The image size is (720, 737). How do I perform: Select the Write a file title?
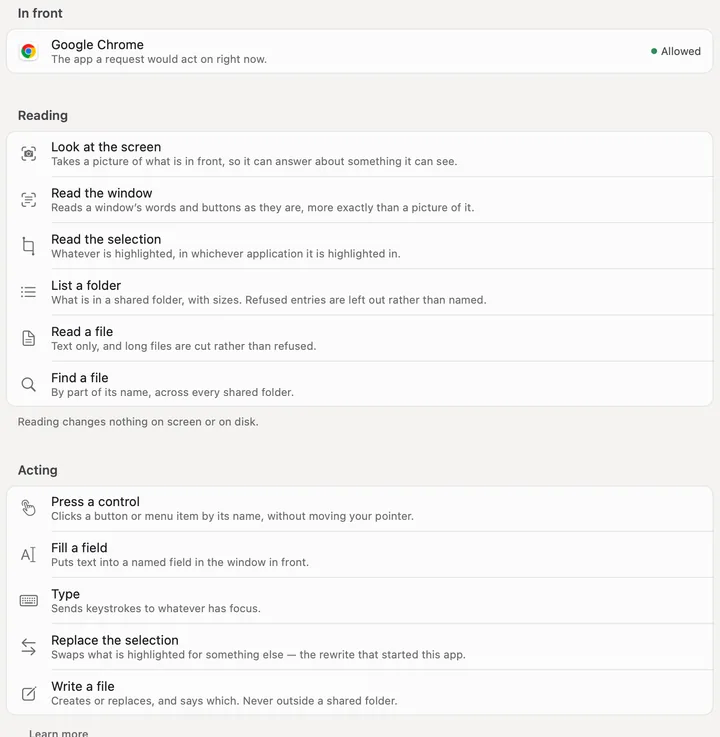tap(83, 686)
